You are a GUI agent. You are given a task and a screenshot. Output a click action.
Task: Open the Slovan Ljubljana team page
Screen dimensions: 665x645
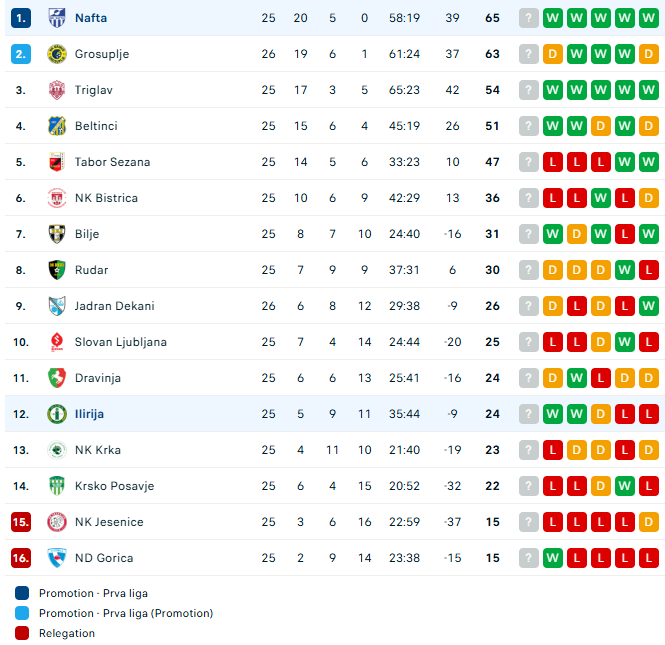click(x=120, y=342)
